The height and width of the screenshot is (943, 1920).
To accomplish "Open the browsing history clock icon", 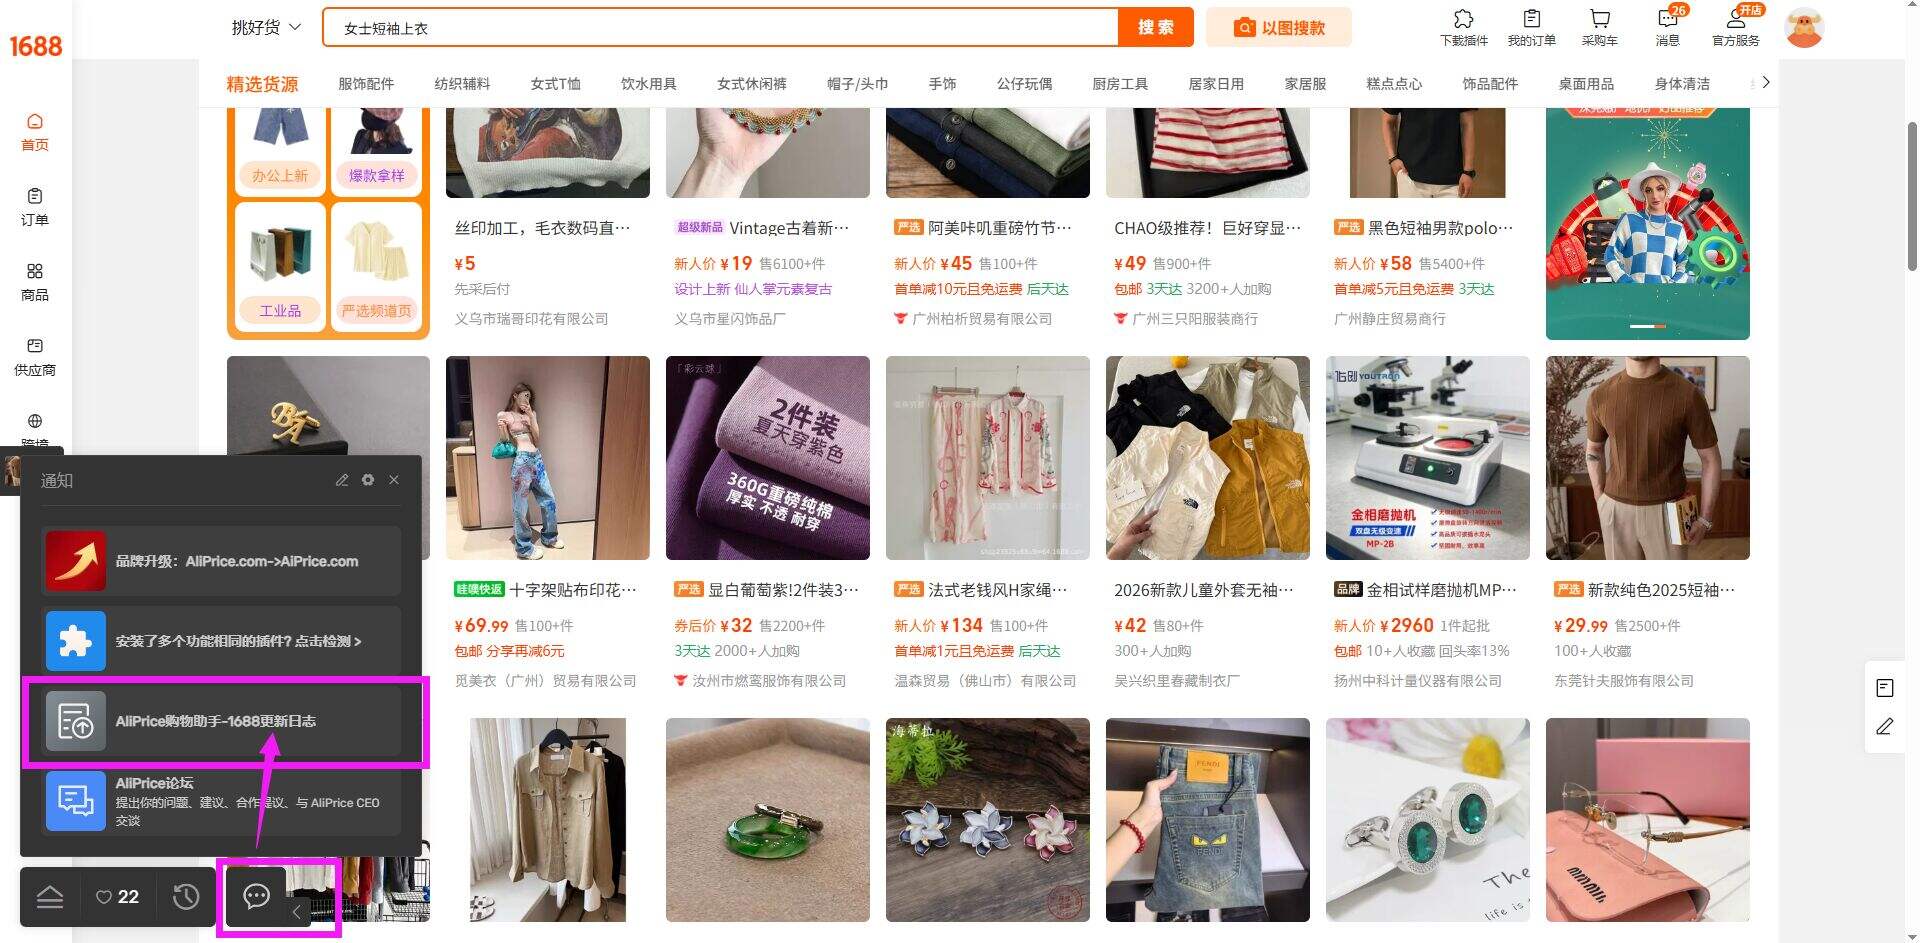I will (x=186, y=896).
